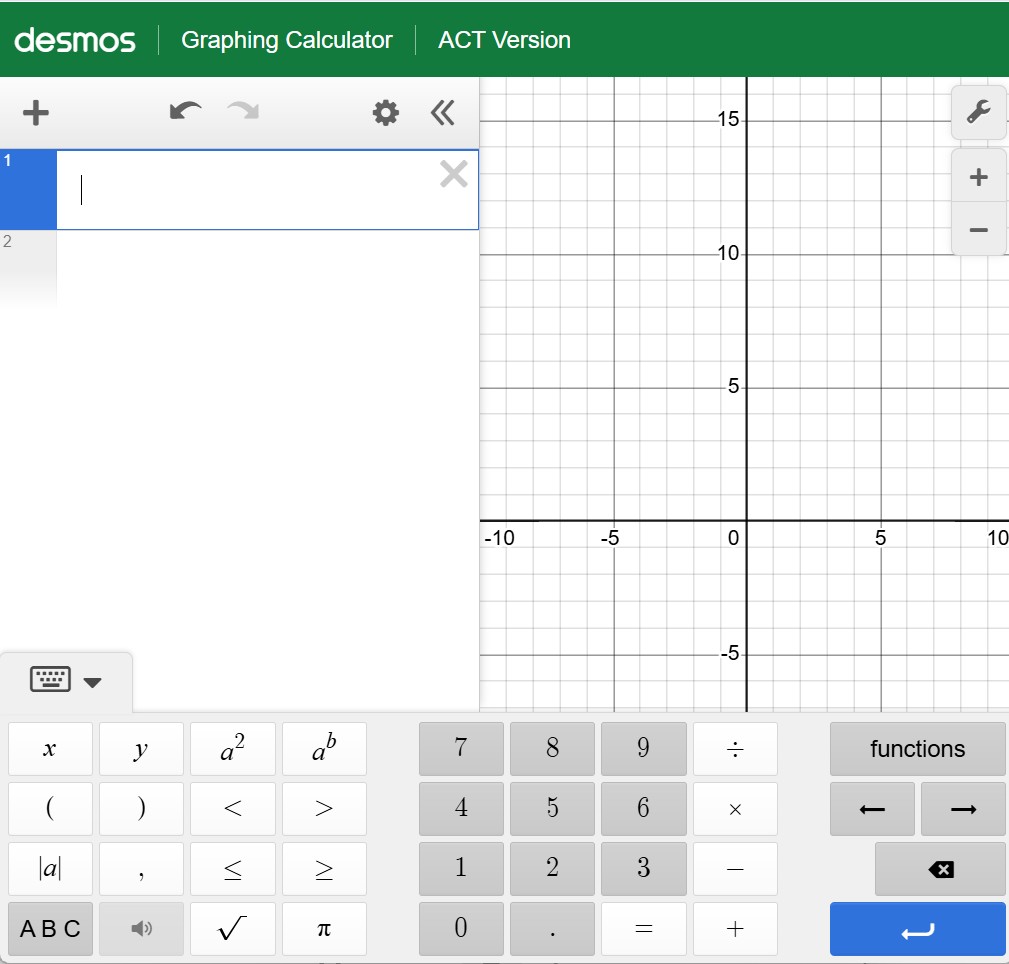Zoom out on the graph
1009x964 pixels.
pyautogui.click(x=978, y=230)
